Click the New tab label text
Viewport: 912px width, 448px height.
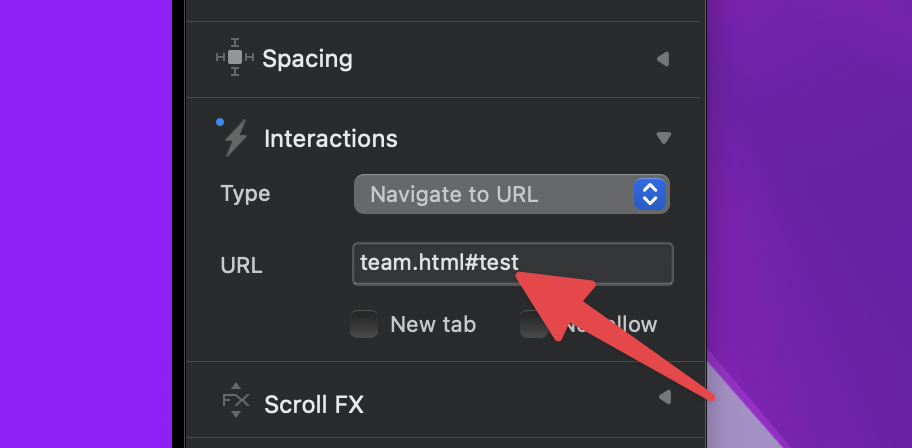point(432,324)
